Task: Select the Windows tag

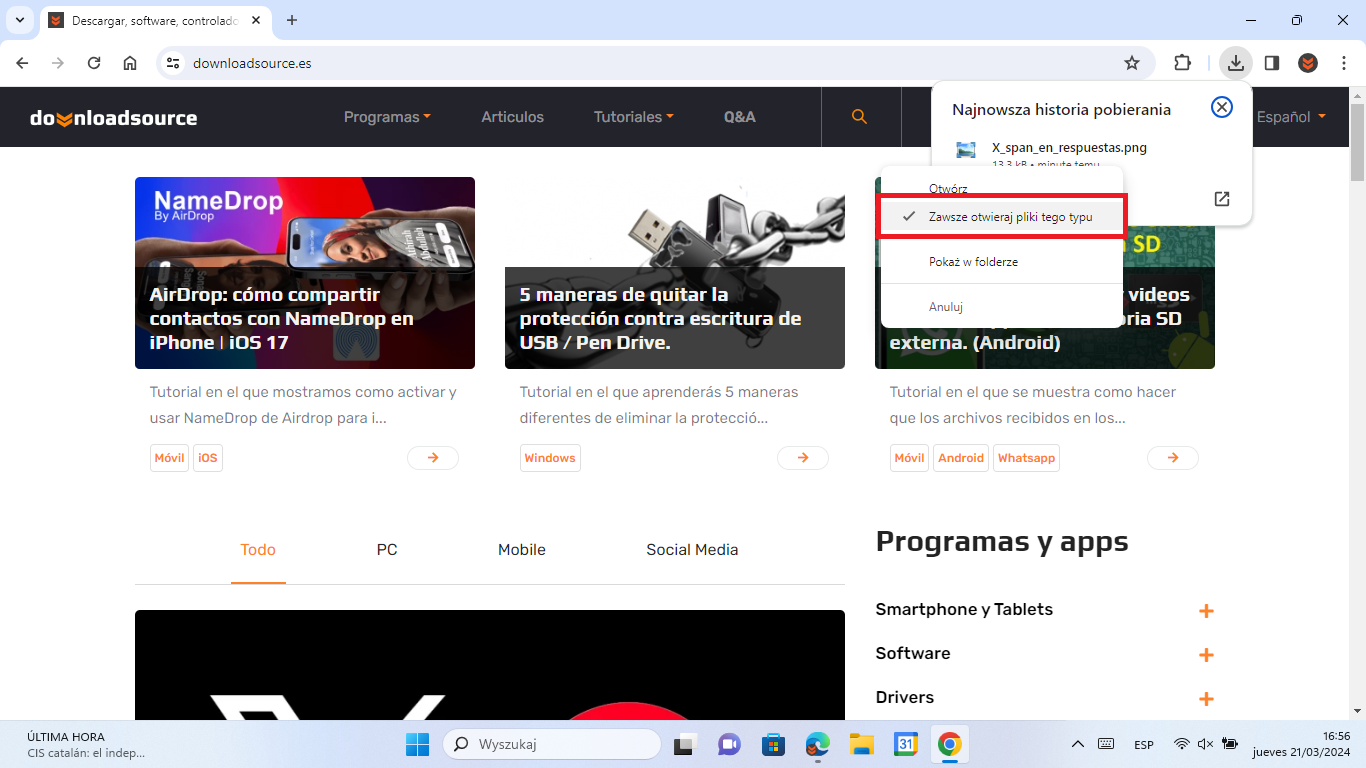Action: (x=550, y=458)
